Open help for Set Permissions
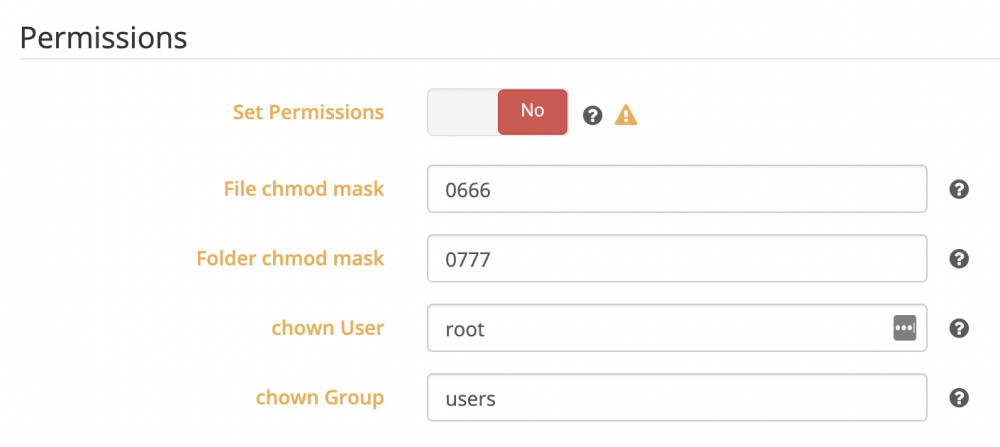Image resolution: width=1000 pixels, height=447 pixels. [592, 115]
